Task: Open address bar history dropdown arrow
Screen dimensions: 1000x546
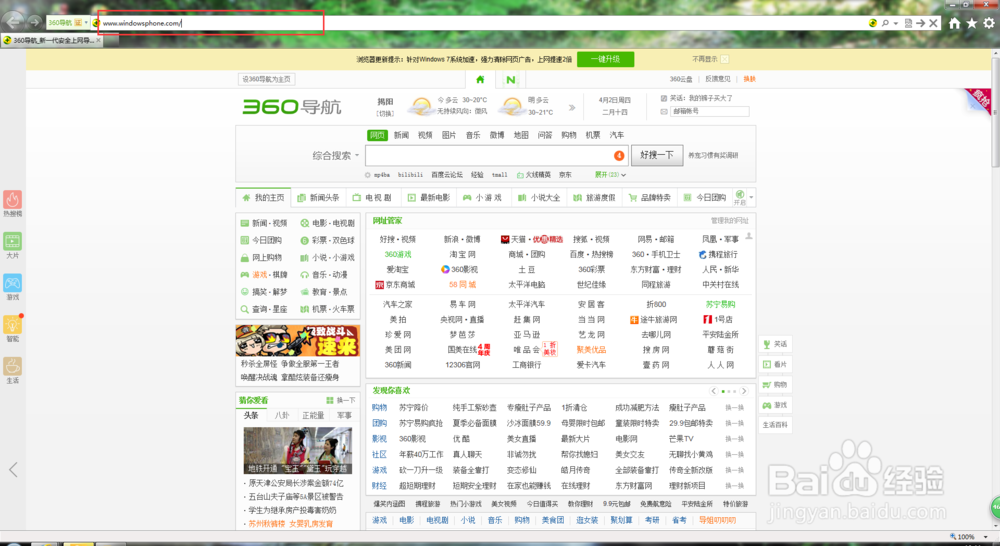Action: [896, 23]
